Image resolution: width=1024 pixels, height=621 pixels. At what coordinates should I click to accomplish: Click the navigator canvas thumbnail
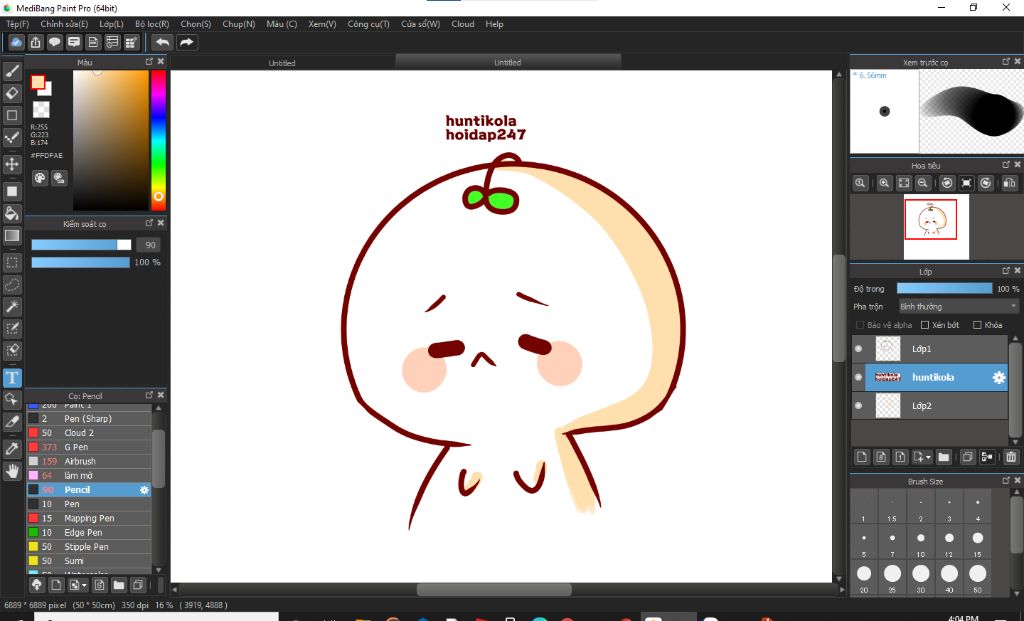(936, 227)
